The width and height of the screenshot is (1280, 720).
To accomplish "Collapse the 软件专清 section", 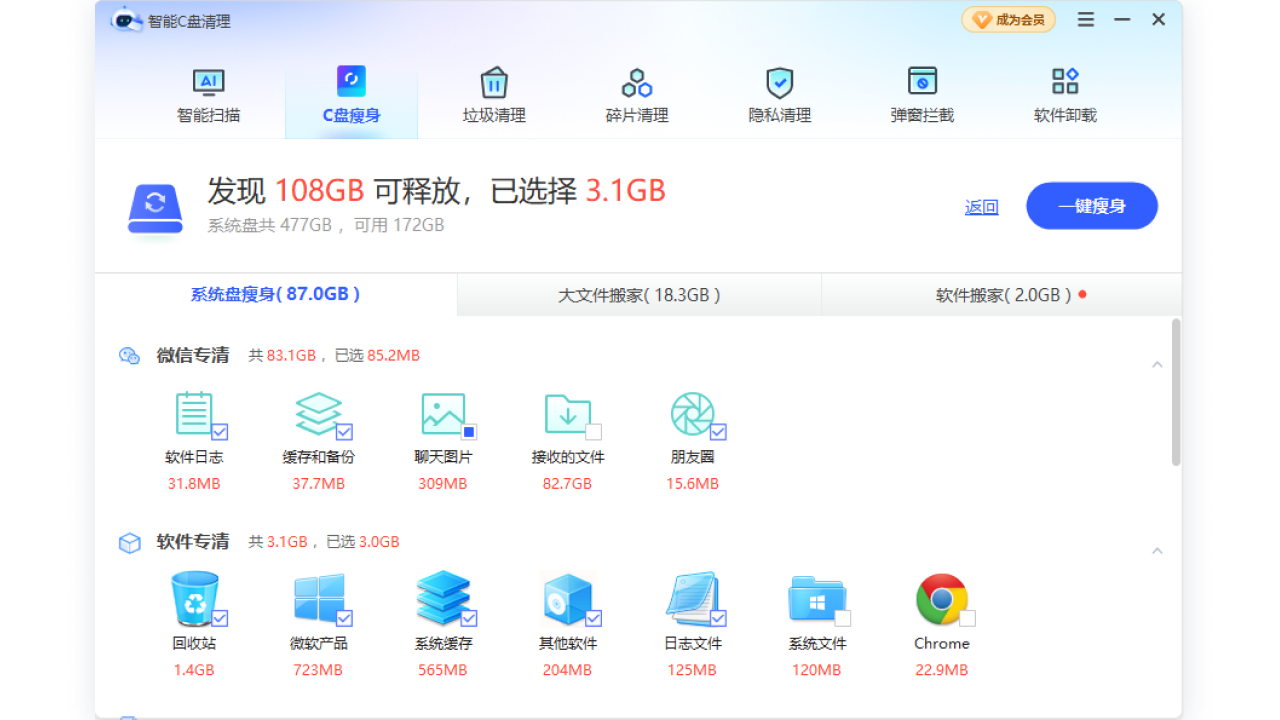I will (1157, 551).
